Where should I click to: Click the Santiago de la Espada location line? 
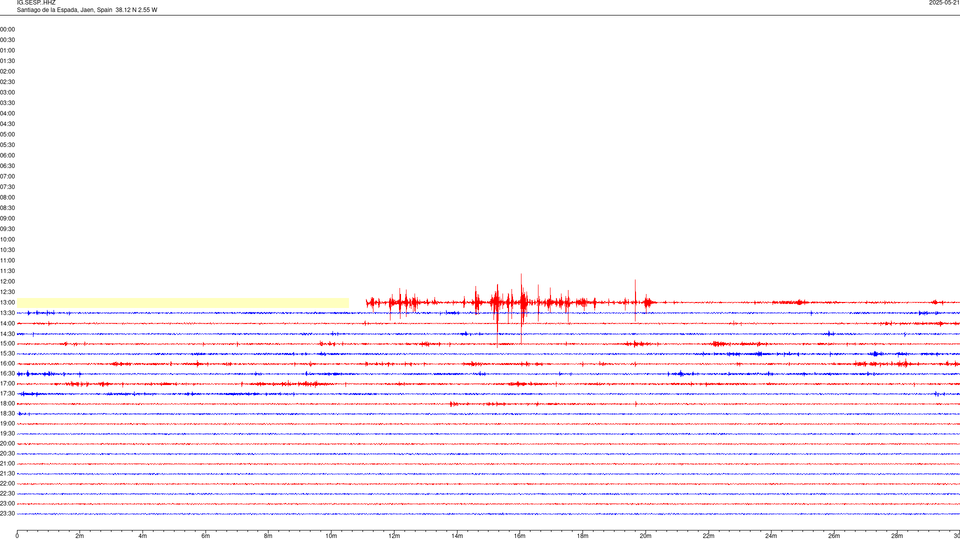[x=87, y=10]
